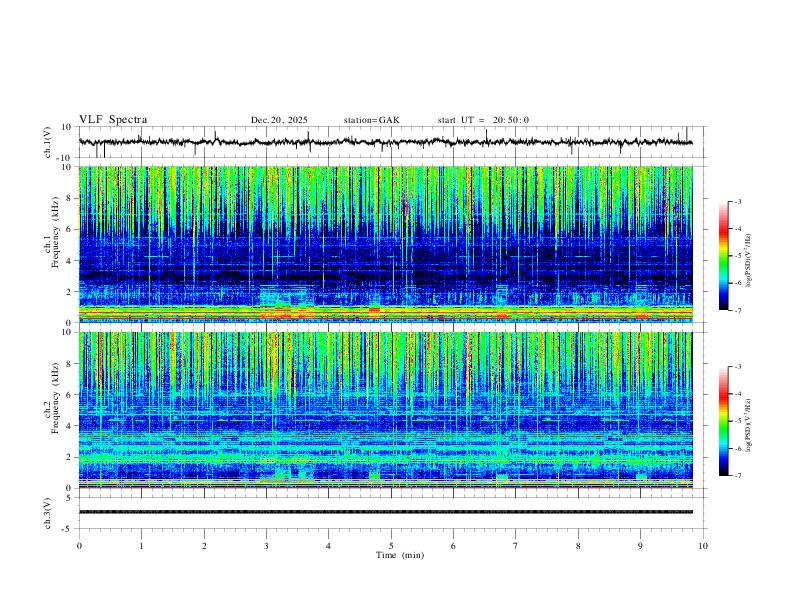Click the '1' tick on the time axis
This screenshot has width=792, height=612.
141,546
